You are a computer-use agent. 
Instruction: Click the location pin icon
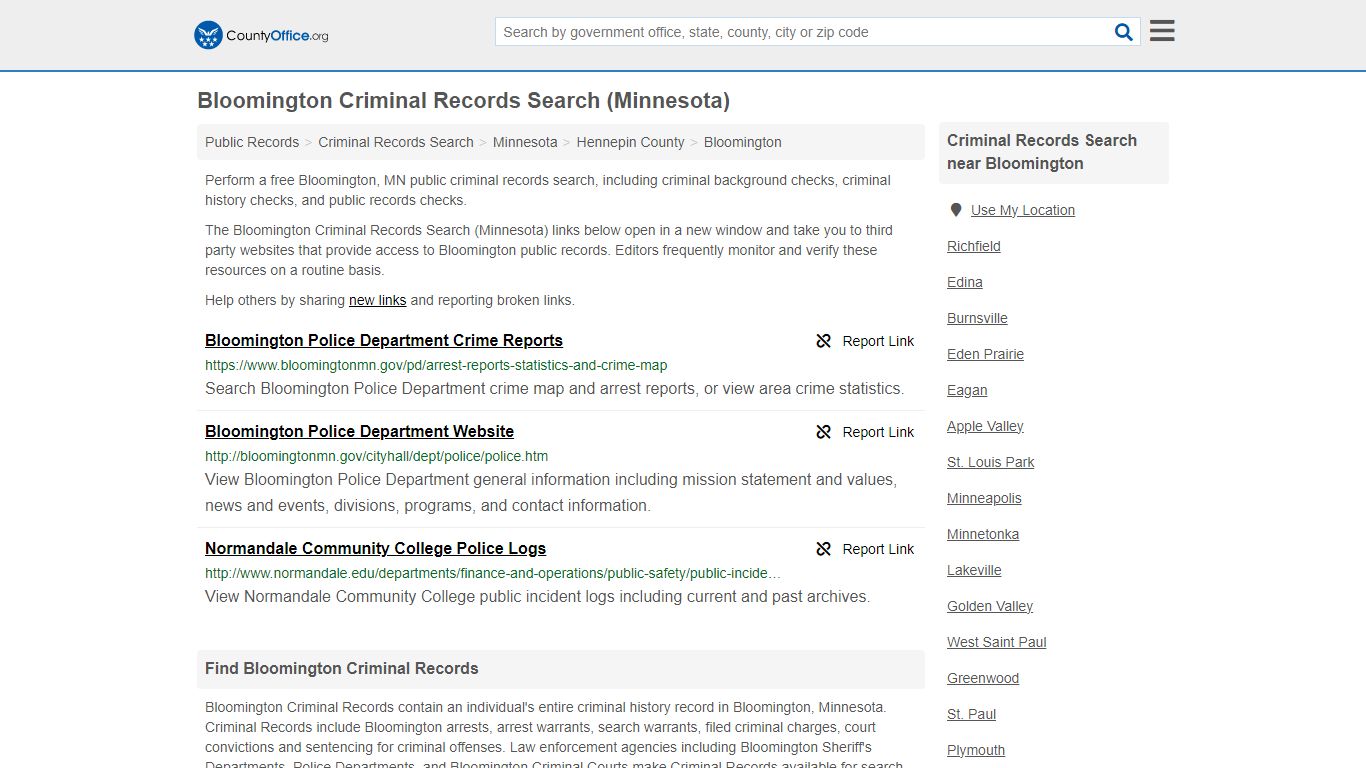[955, 210]
